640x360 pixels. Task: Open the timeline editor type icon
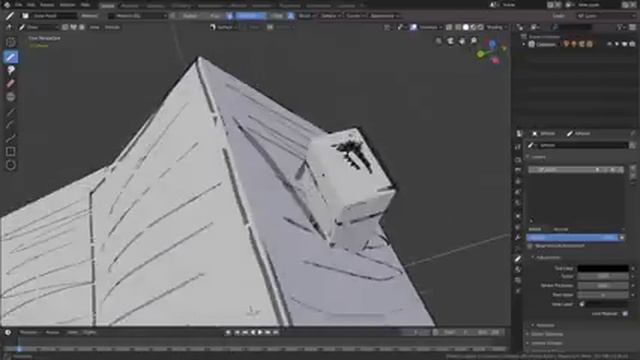click(x=8, y=332)
